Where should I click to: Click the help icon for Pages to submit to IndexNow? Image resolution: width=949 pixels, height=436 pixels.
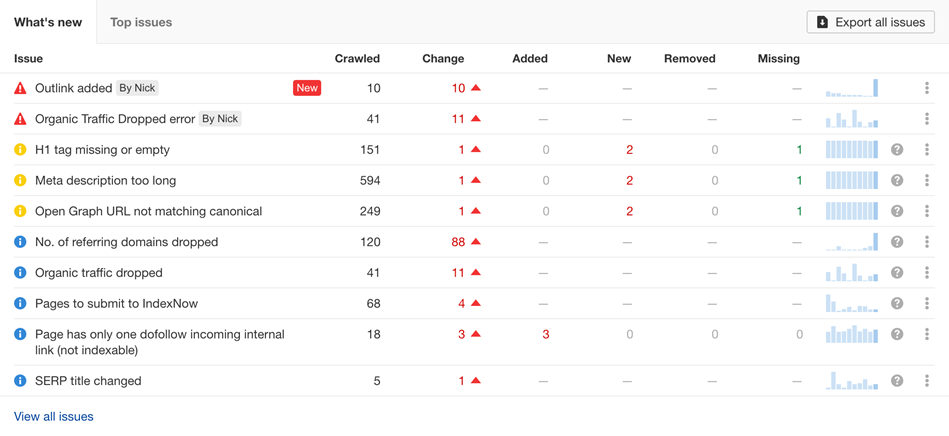click(897, 303)
